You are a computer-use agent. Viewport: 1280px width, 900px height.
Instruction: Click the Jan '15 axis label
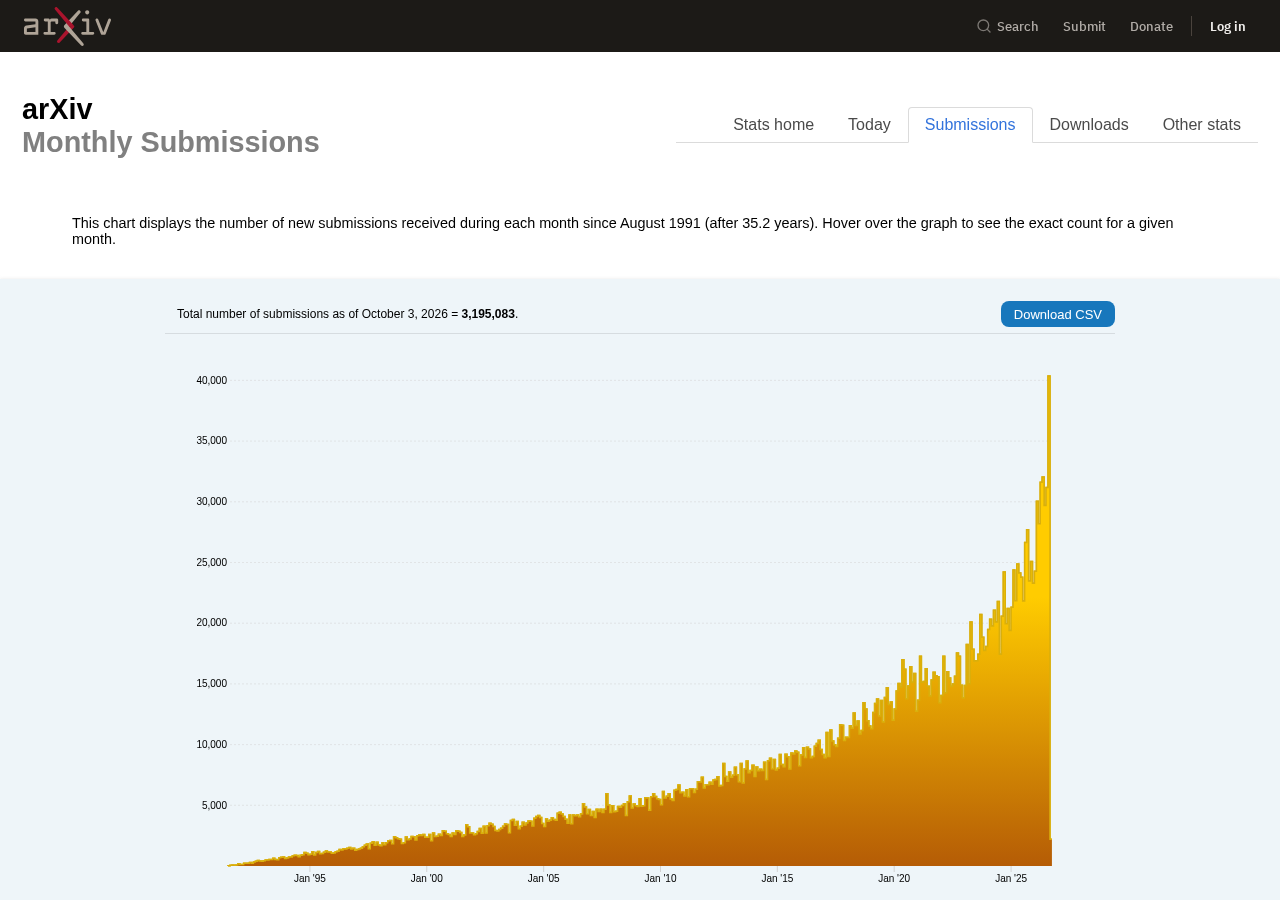click(777, 879)
